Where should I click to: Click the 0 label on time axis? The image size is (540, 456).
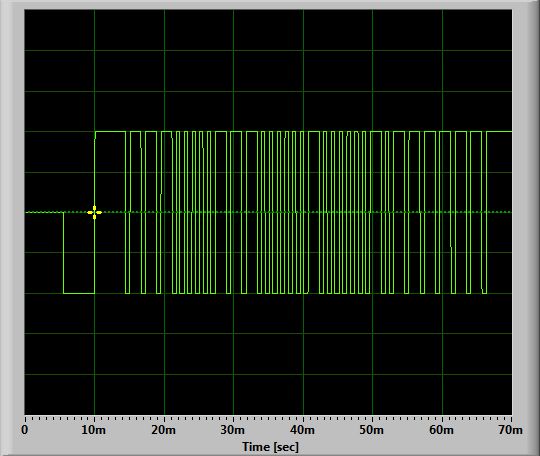pos(25,430)
